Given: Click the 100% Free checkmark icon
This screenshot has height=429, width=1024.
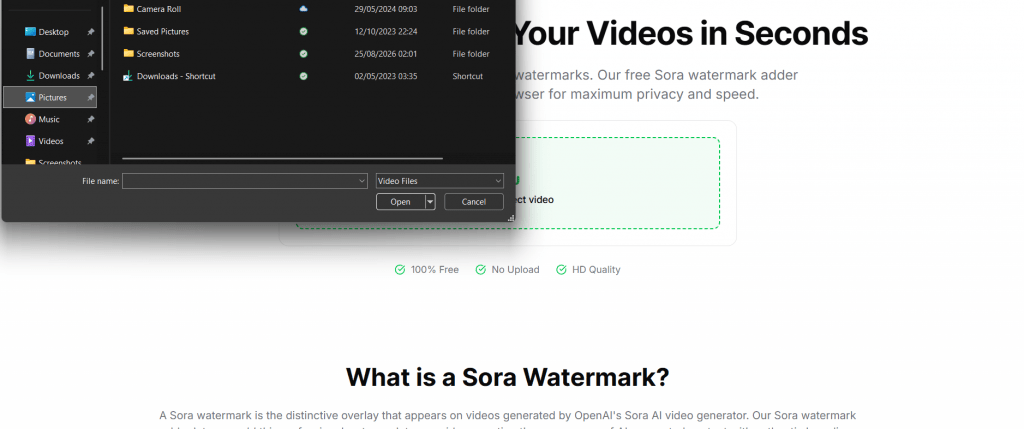Looking at the screenshot, I should click(400, 270).
